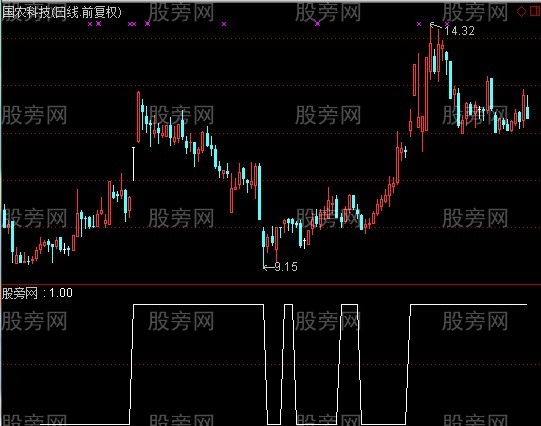Click the red diamond icon at chart corner
Viewport: 541px width, 426px height.
tap(521, 11)
